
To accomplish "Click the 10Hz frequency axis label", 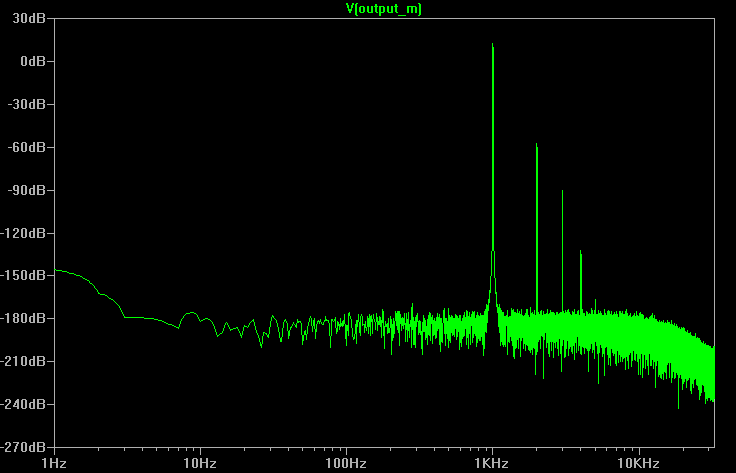I will [200, 464].
